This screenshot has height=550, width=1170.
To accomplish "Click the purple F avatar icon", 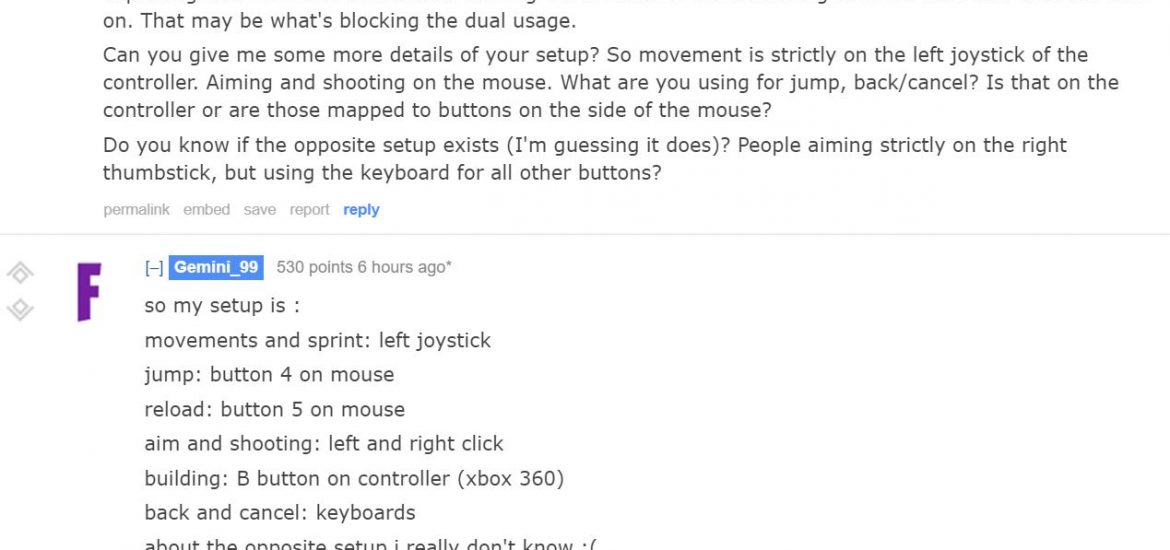I will [x=89, y=292].
